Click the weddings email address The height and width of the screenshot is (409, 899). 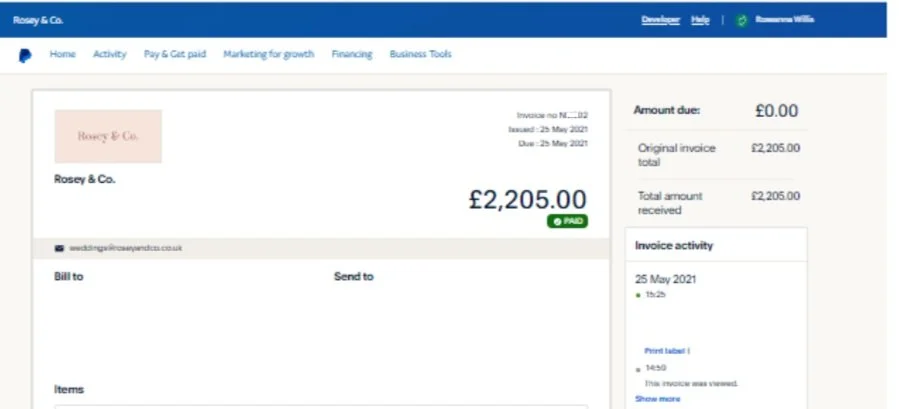pos(126,248)
